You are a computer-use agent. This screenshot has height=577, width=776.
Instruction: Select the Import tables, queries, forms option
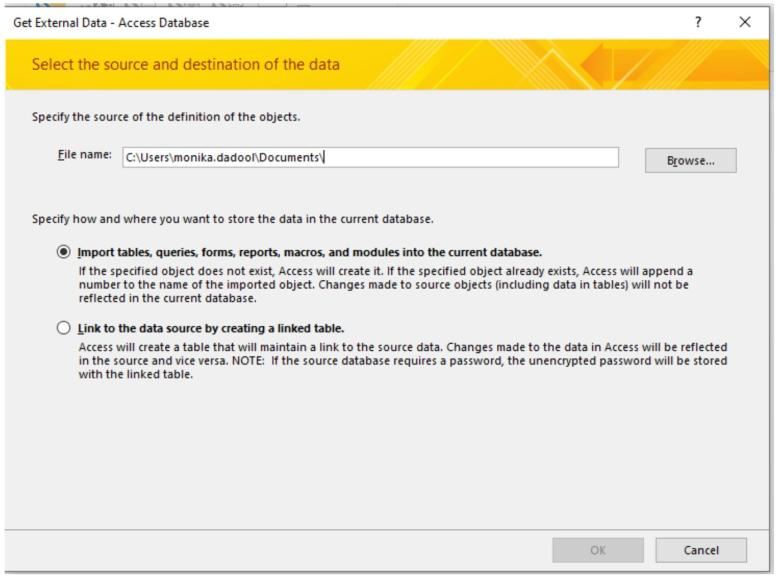[x=63, y=252]
